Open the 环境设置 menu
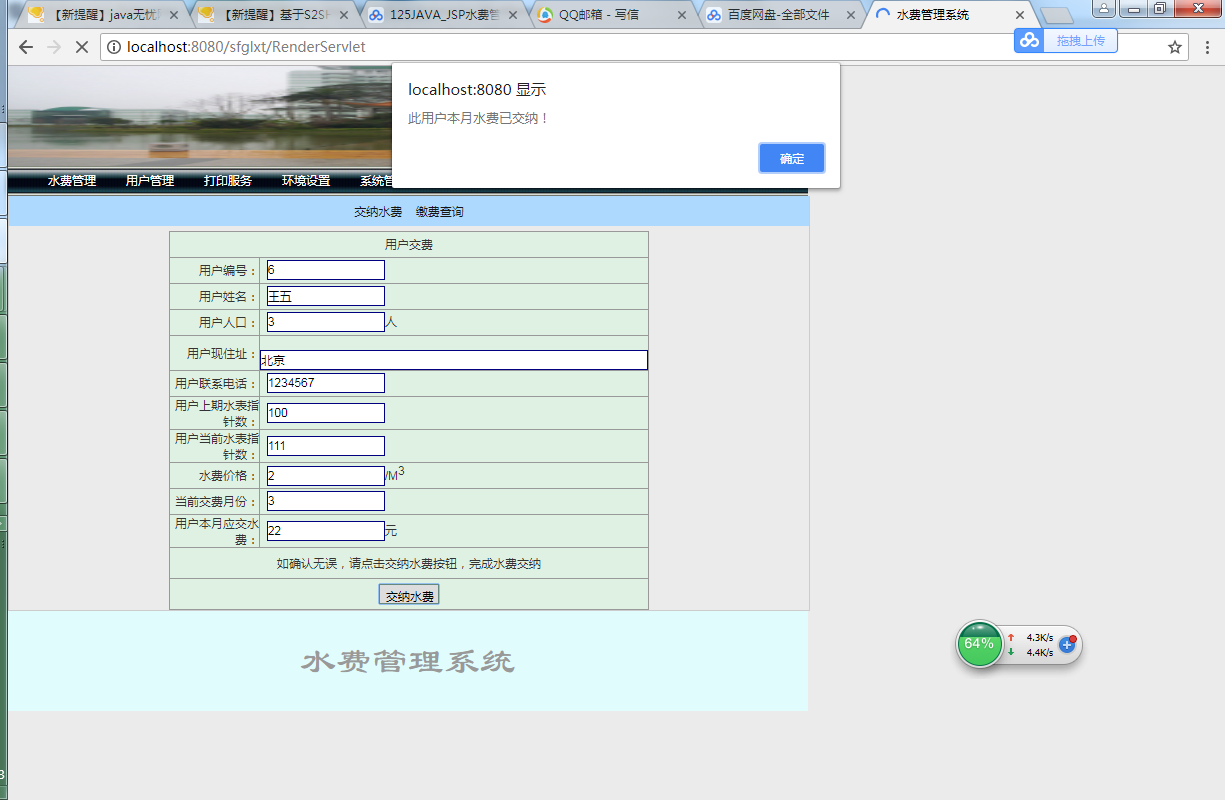The image size is (1225, 800). tap(306, 181)
